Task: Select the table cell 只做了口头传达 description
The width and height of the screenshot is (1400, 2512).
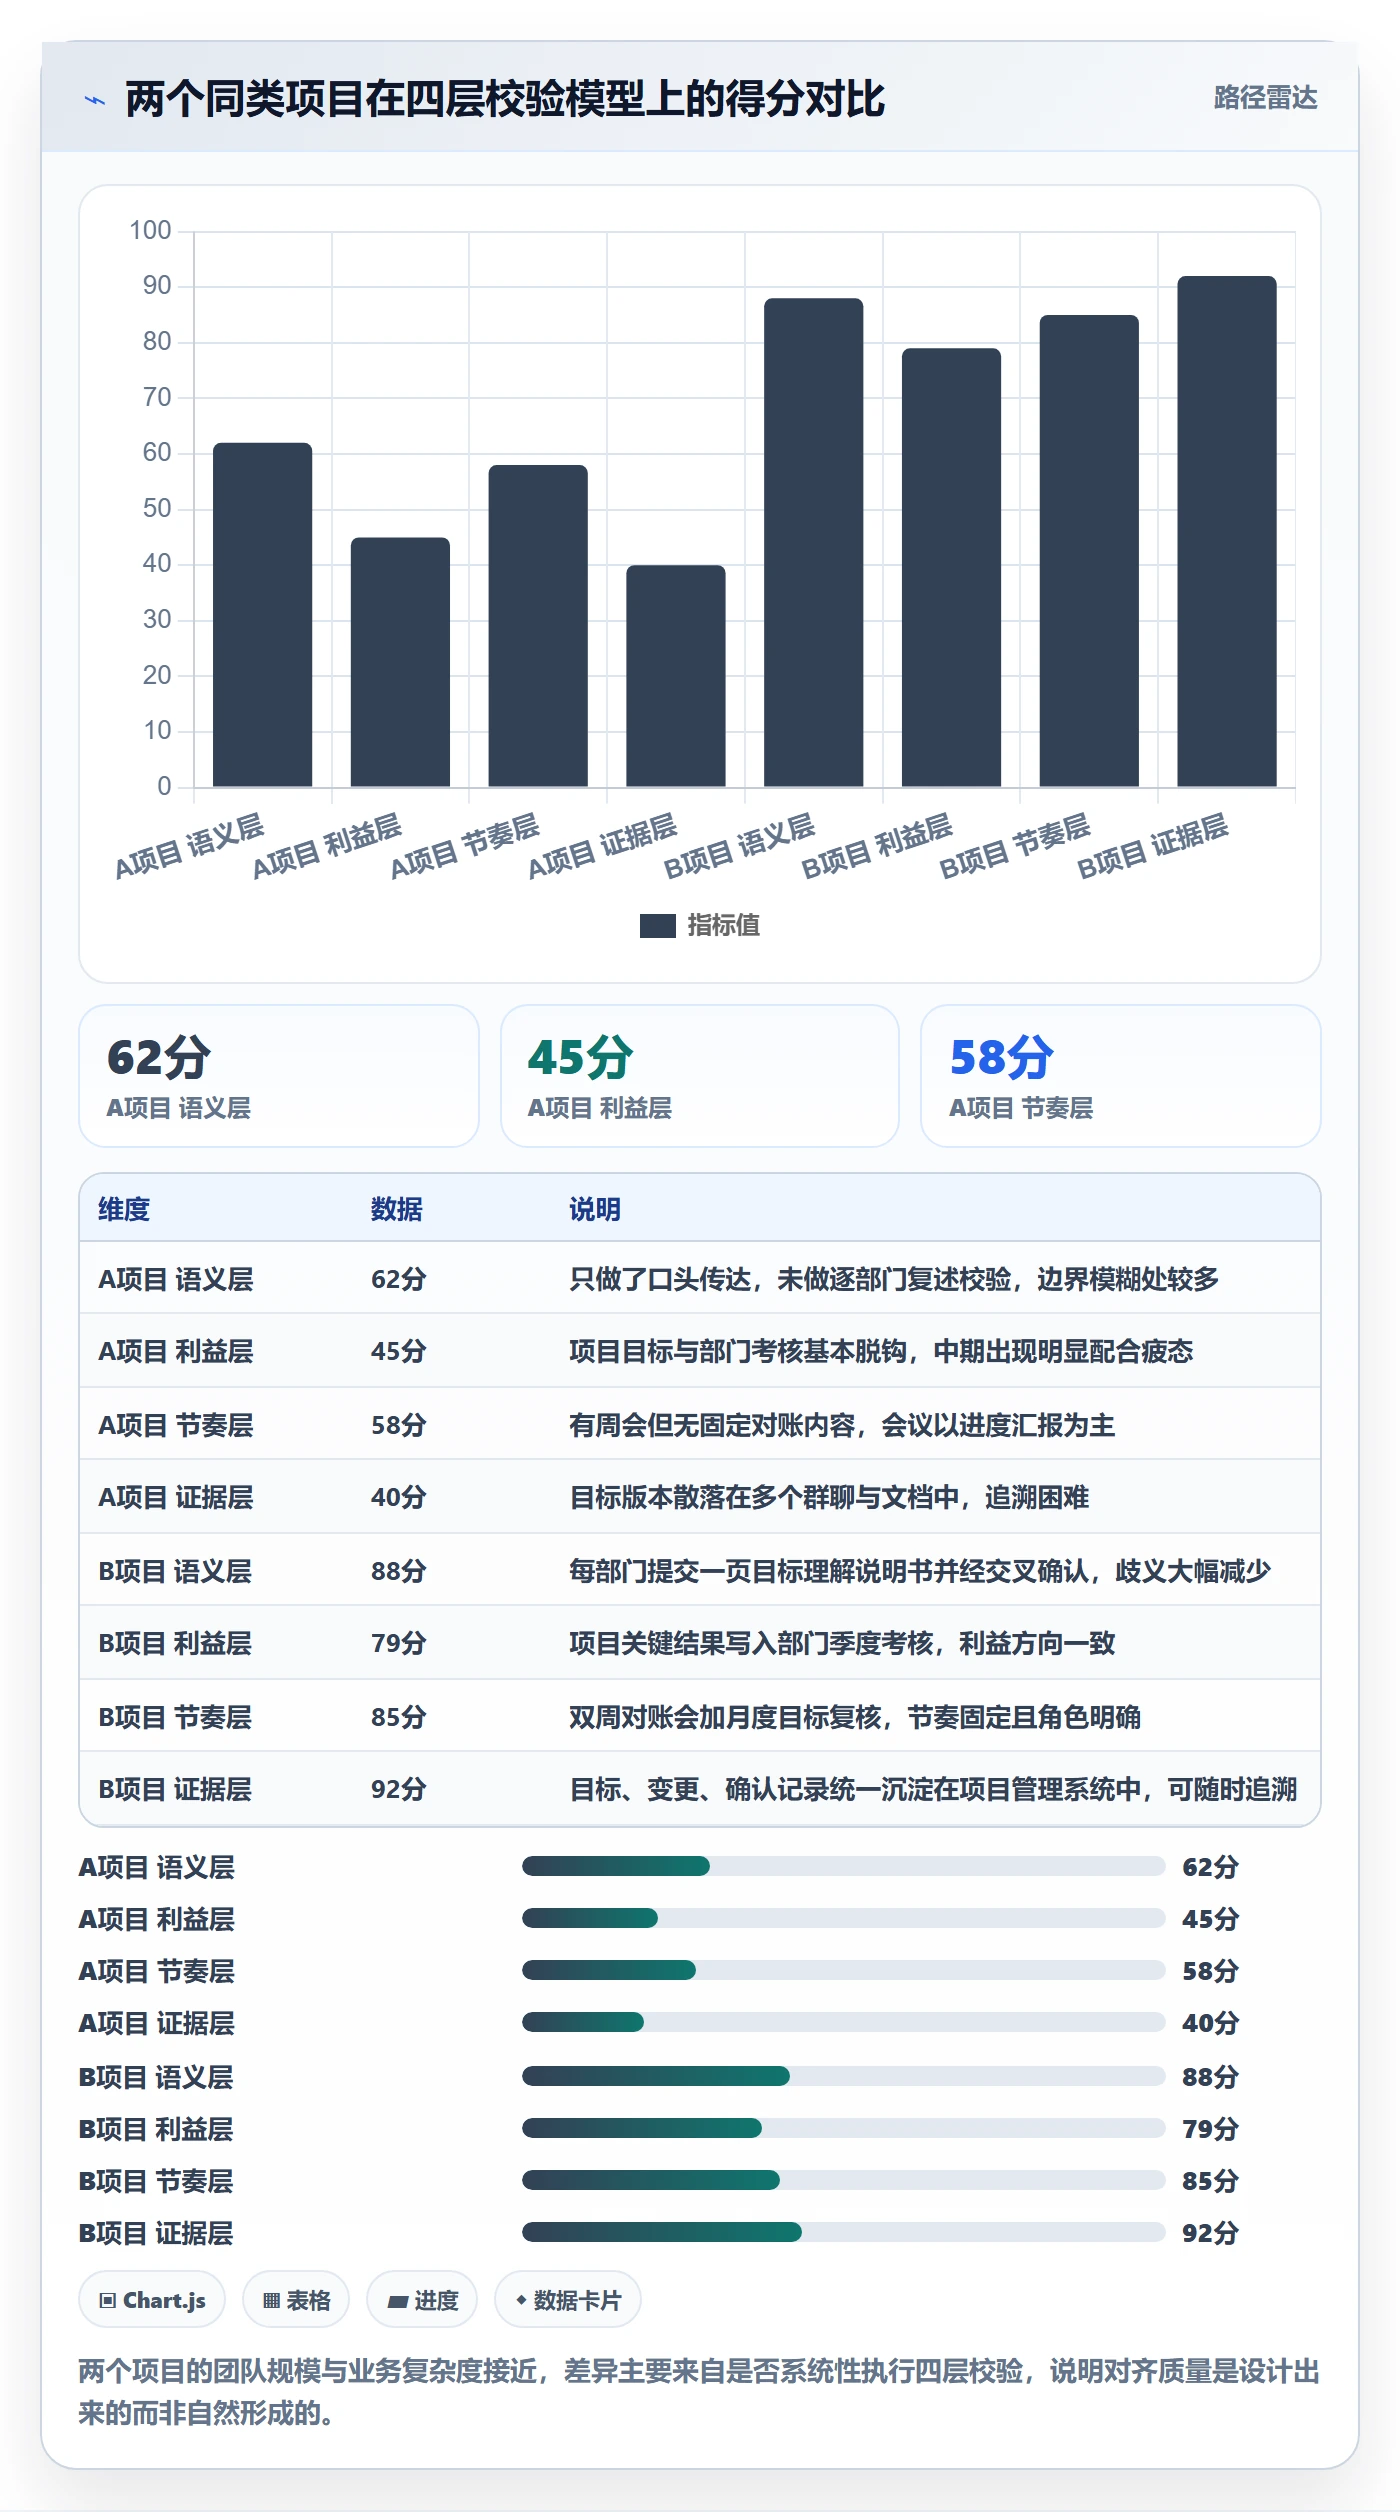Action: click(894, 1279)
